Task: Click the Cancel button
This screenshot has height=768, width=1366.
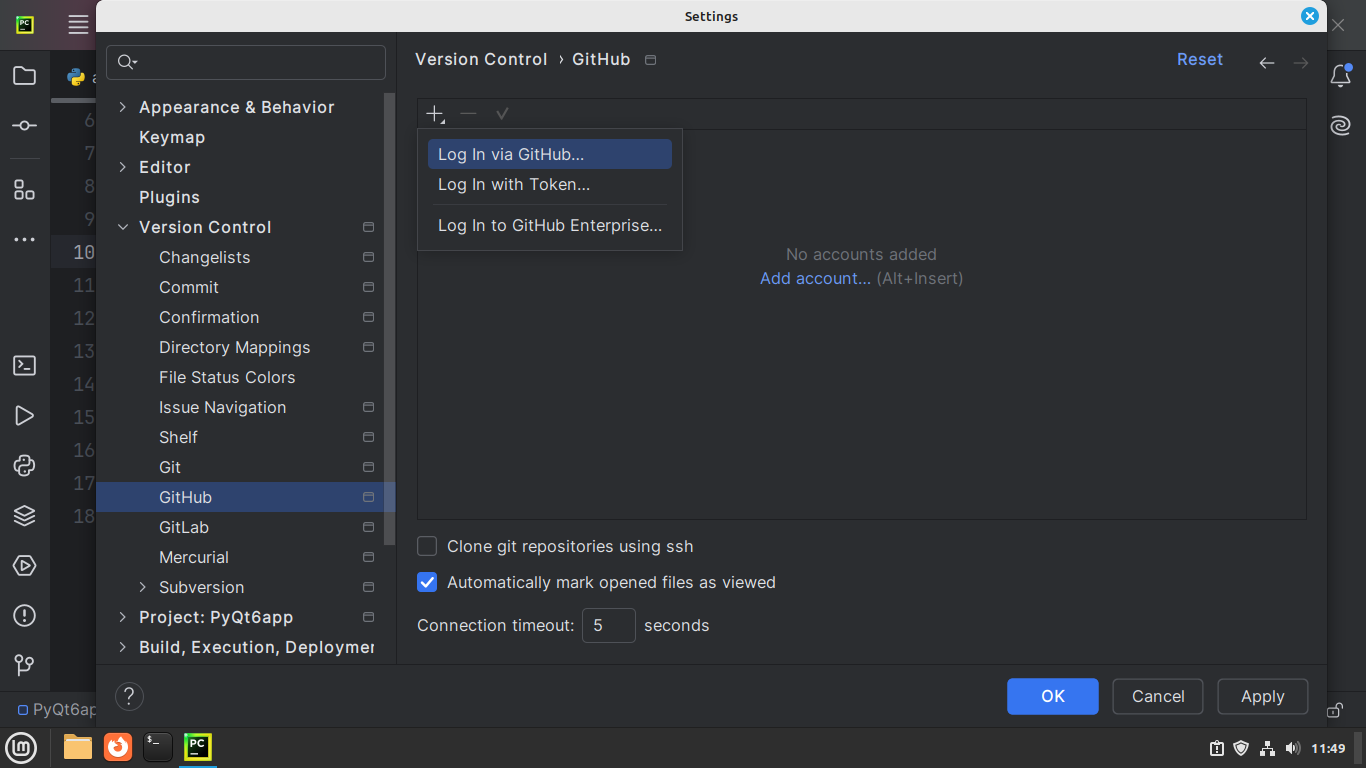Action: pos(1158,696)
